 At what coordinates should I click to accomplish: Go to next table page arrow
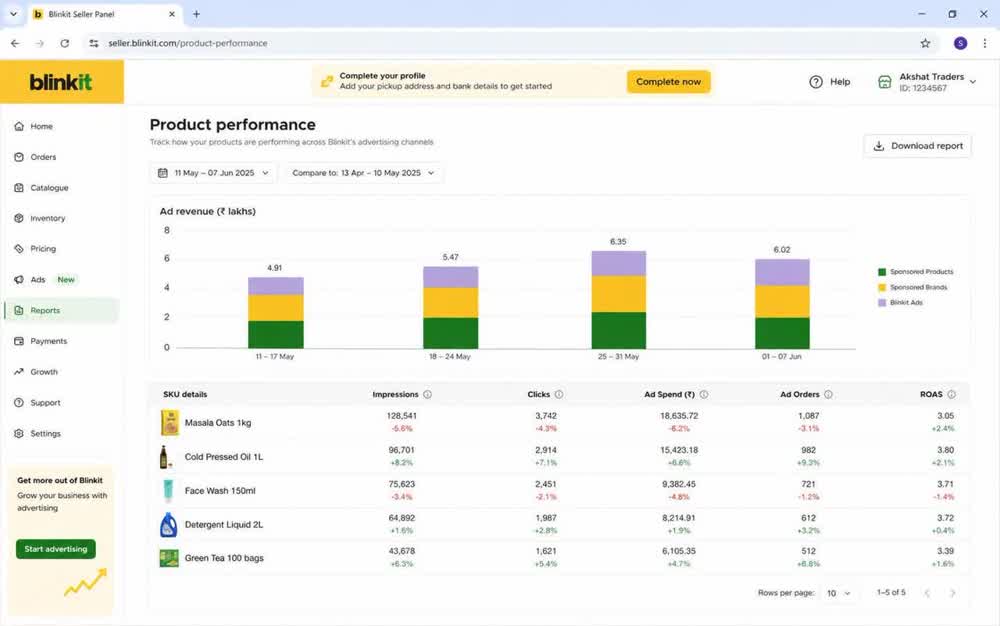pyautogui.click(x=953, y=593)
